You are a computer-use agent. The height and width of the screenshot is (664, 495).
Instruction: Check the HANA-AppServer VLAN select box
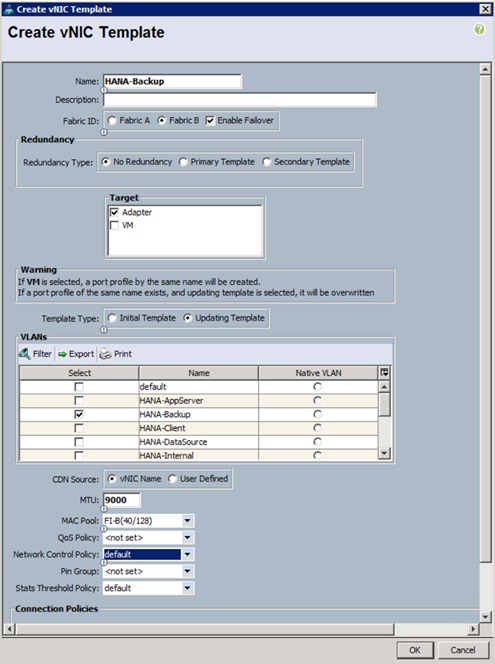79,400
